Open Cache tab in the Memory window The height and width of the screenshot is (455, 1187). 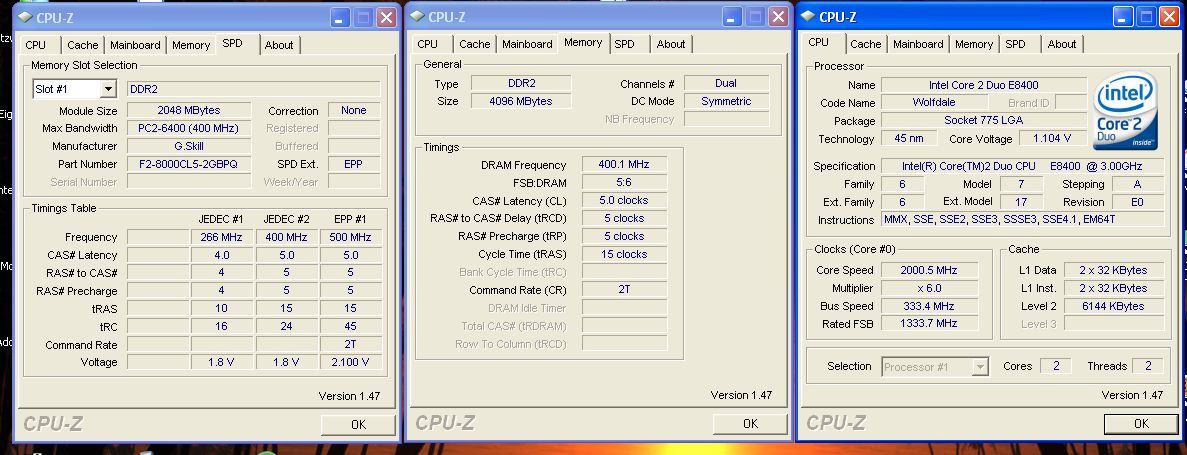point(475,45)
